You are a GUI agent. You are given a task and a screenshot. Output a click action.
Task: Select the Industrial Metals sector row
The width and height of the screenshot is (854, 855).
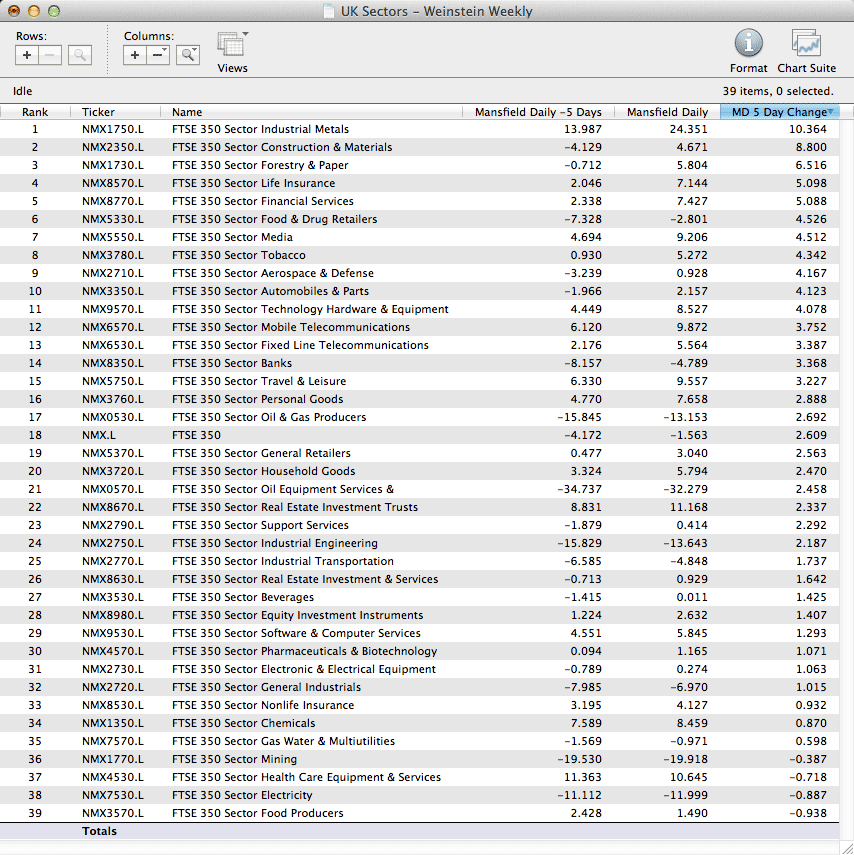point(260,129)
